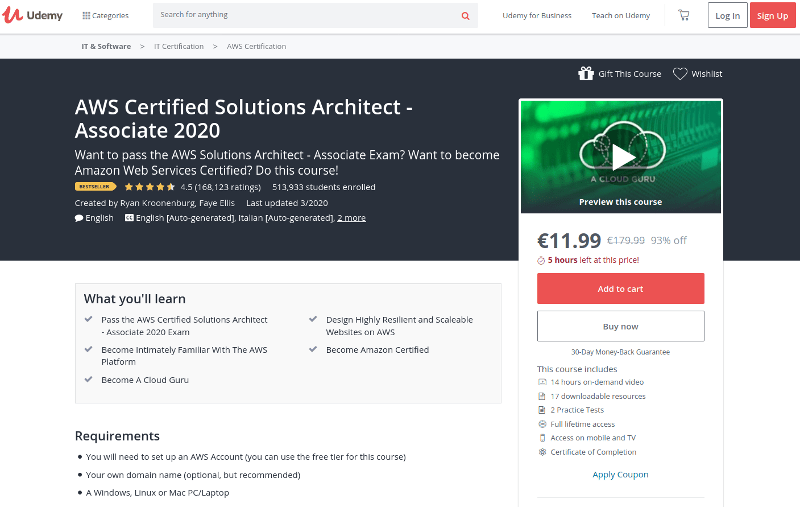Click the mobile and TV access icon
The image size is (800, 507).
click(x=542, y=438)
